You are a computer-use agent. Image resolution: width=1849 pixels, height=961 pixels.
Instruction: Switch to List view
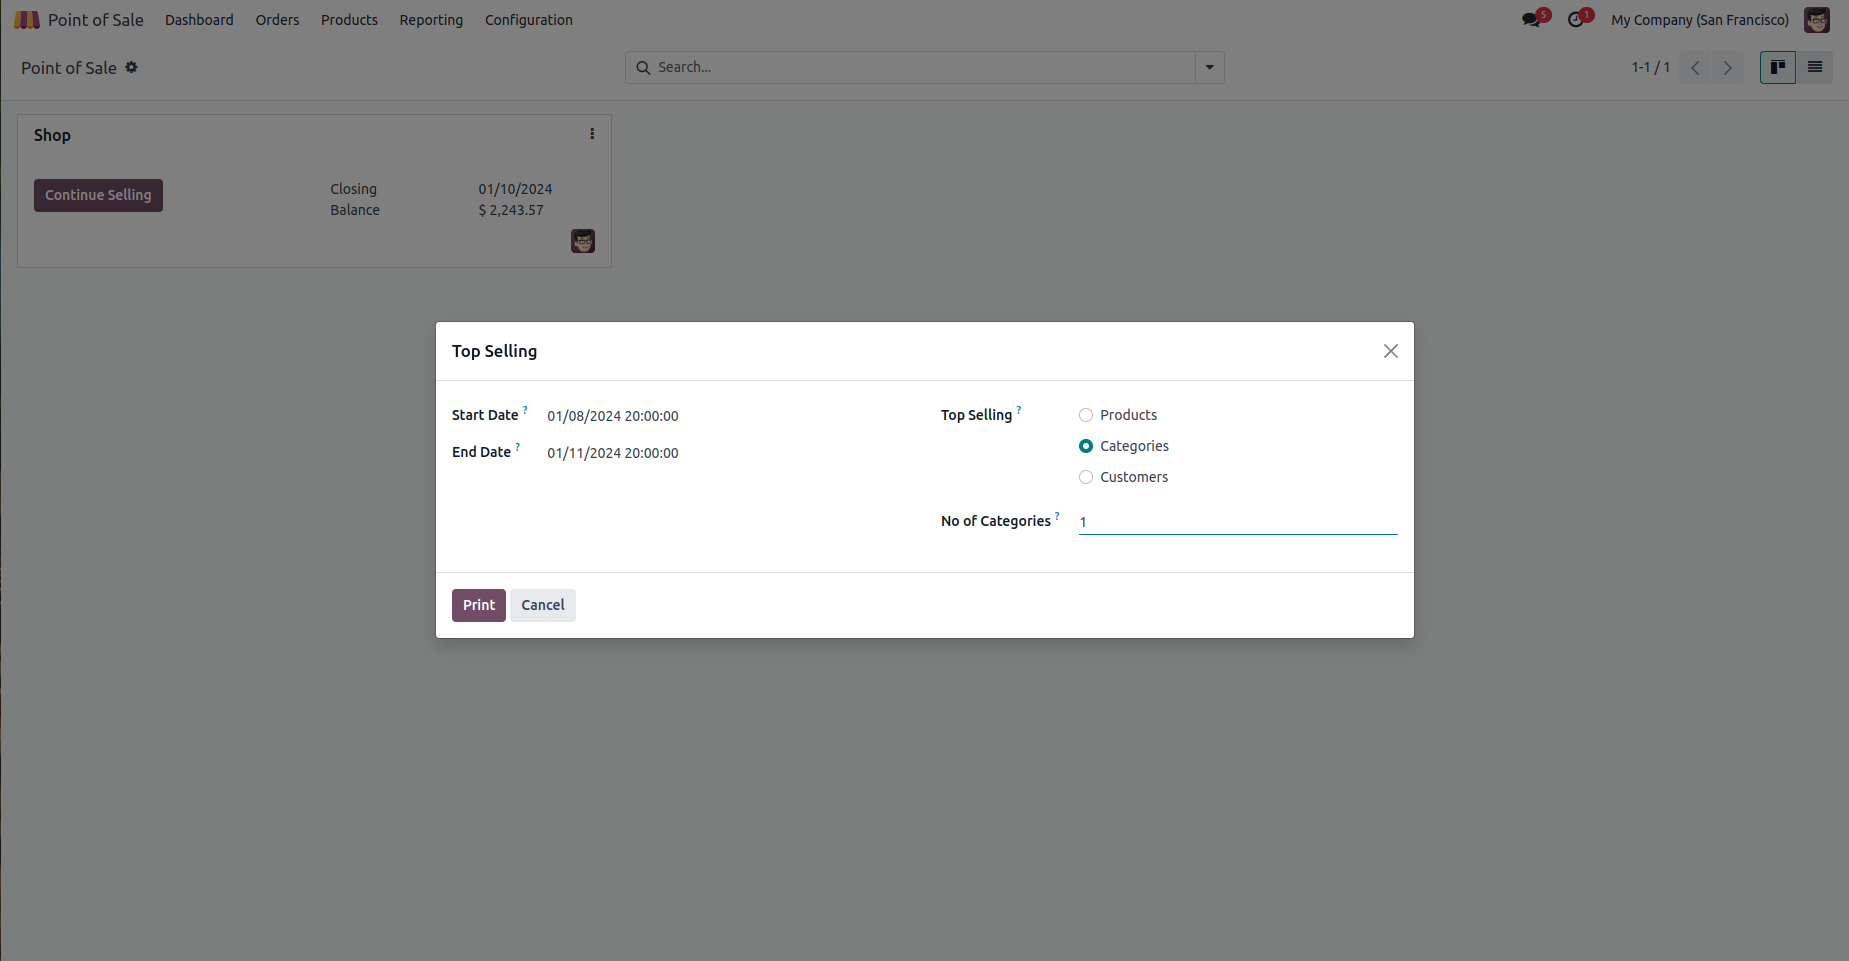pyautogui.click(x=1814, y=68)
